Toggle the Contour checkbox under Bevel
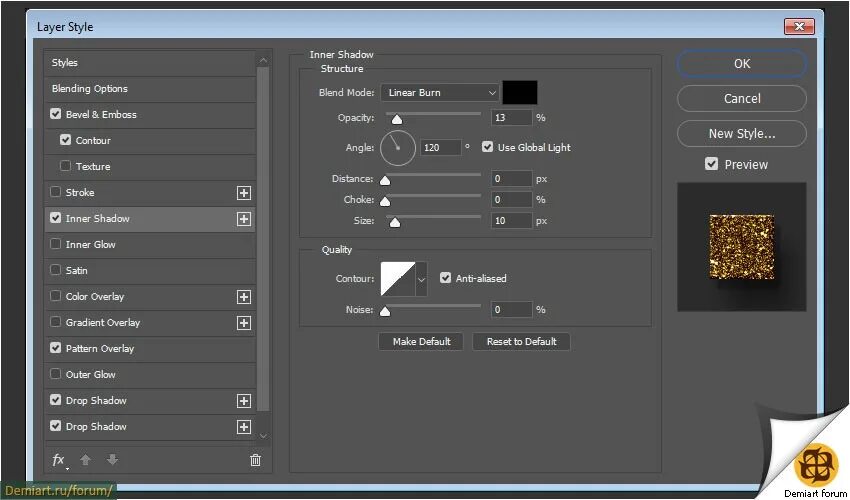Image resolution: width=850 pixels, height=500 pixels. pyautogui.click(x=66, y=140)
